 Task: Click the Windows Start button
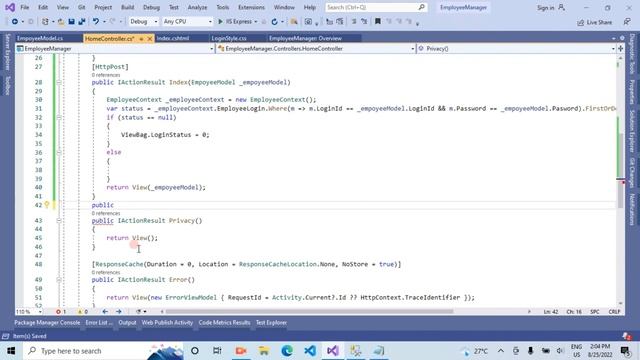11,351
